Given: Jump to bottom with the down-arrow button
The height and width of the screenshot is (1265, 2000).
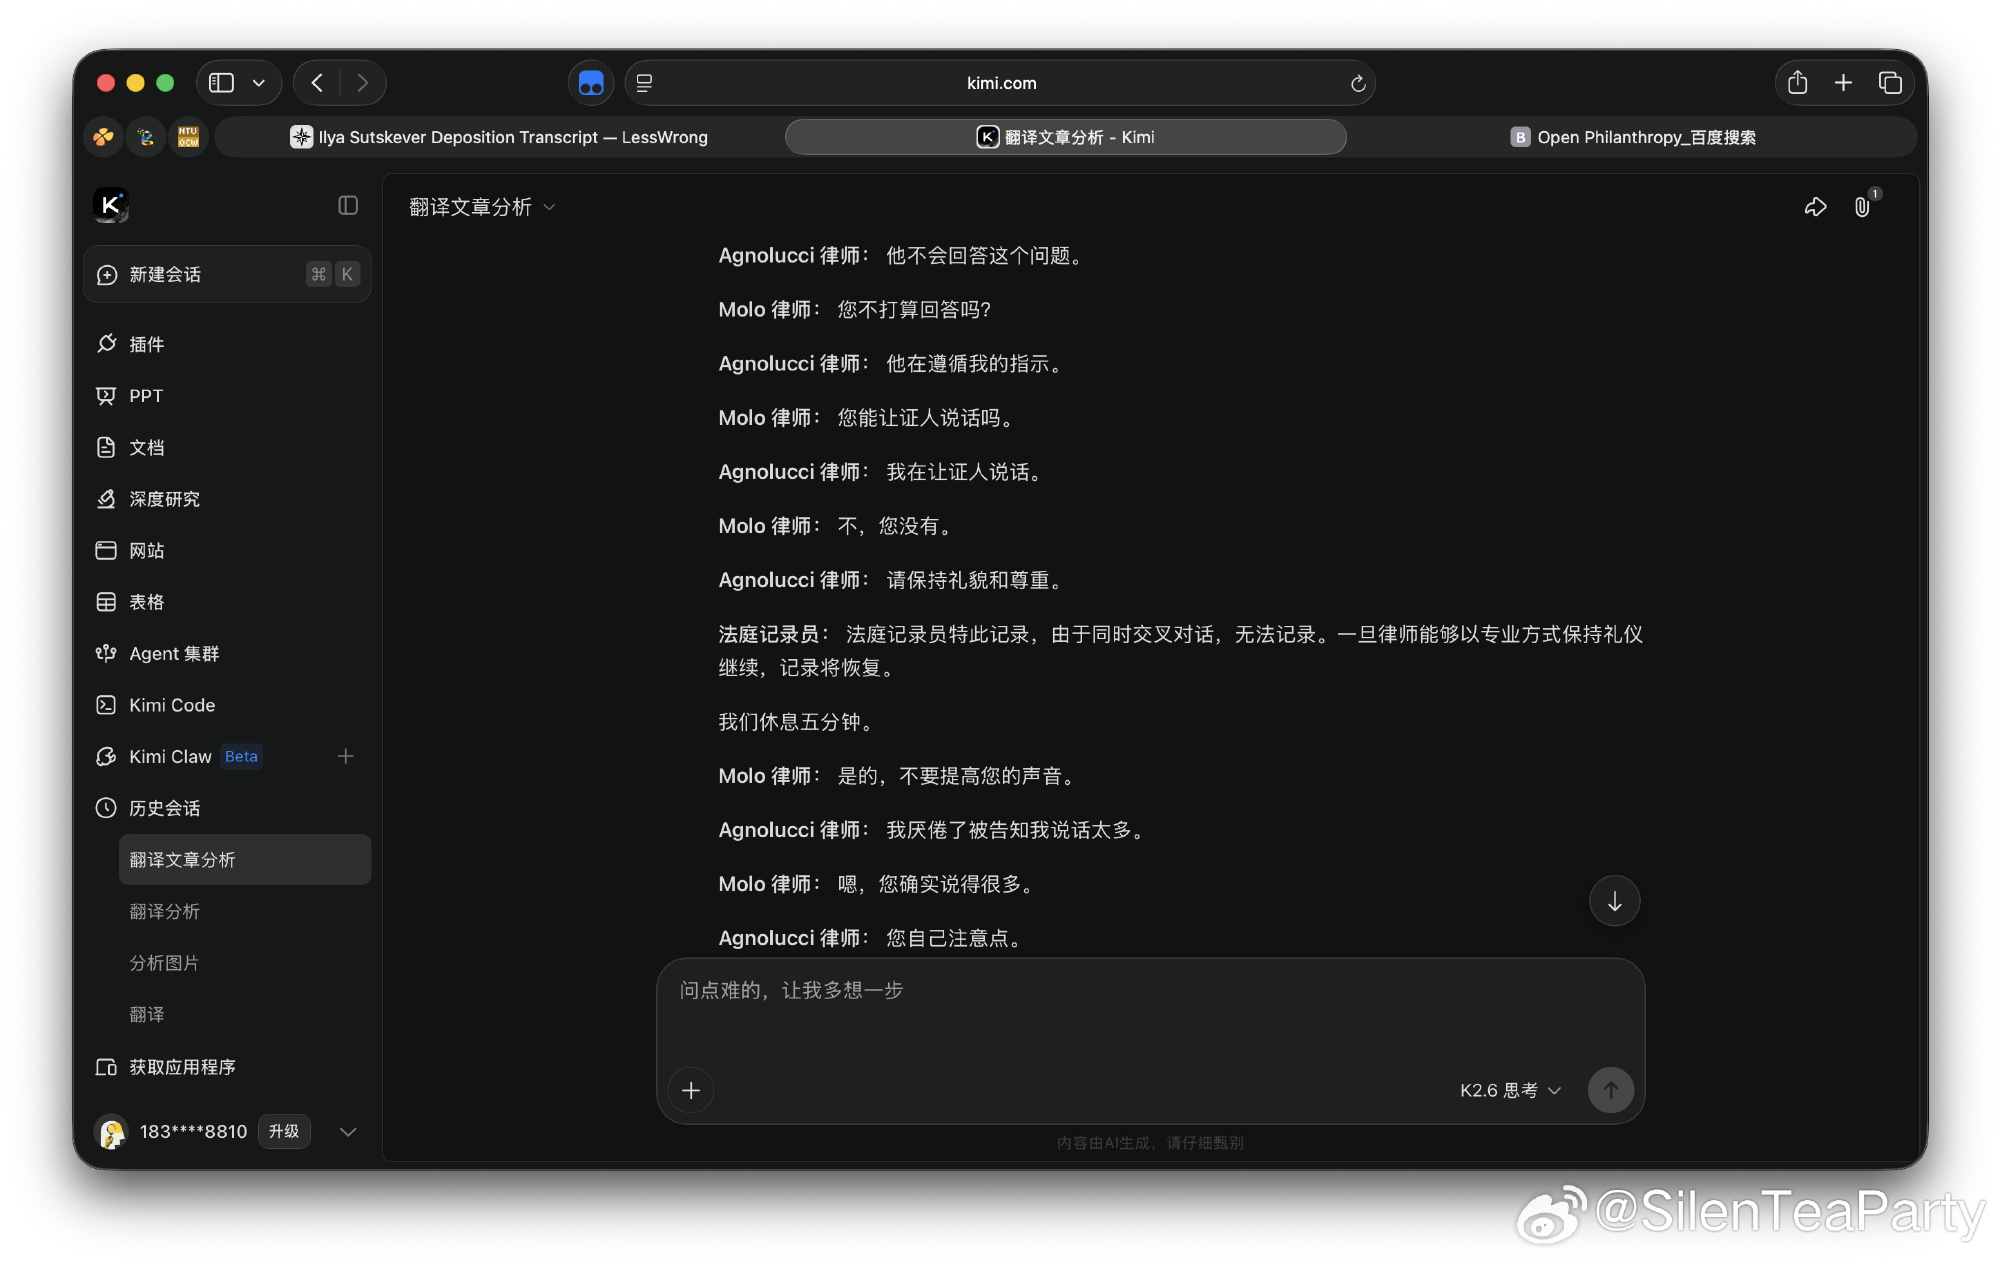Looking at the screenshot, I should [x=1614, y=901].
